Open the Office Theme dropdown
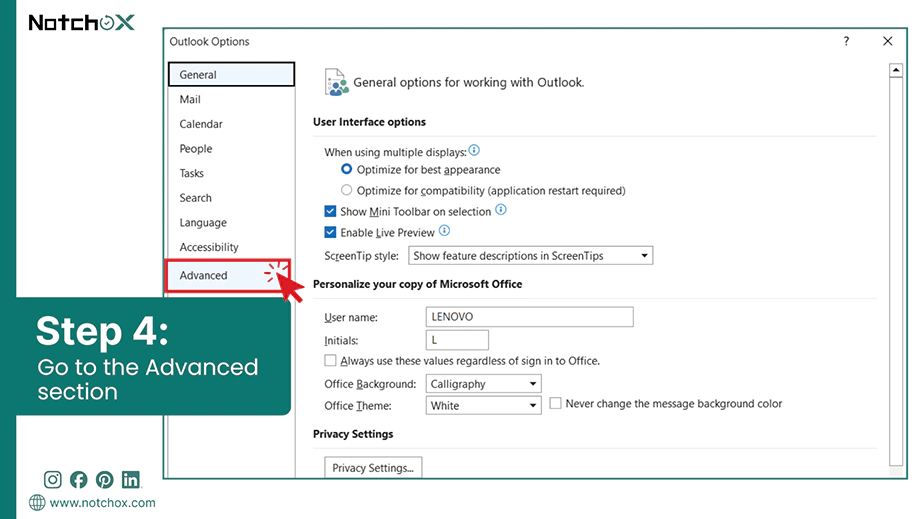Image resolution: width=922 pixels, height=519 pixels. pyautogui.click(x=483, y=406)
